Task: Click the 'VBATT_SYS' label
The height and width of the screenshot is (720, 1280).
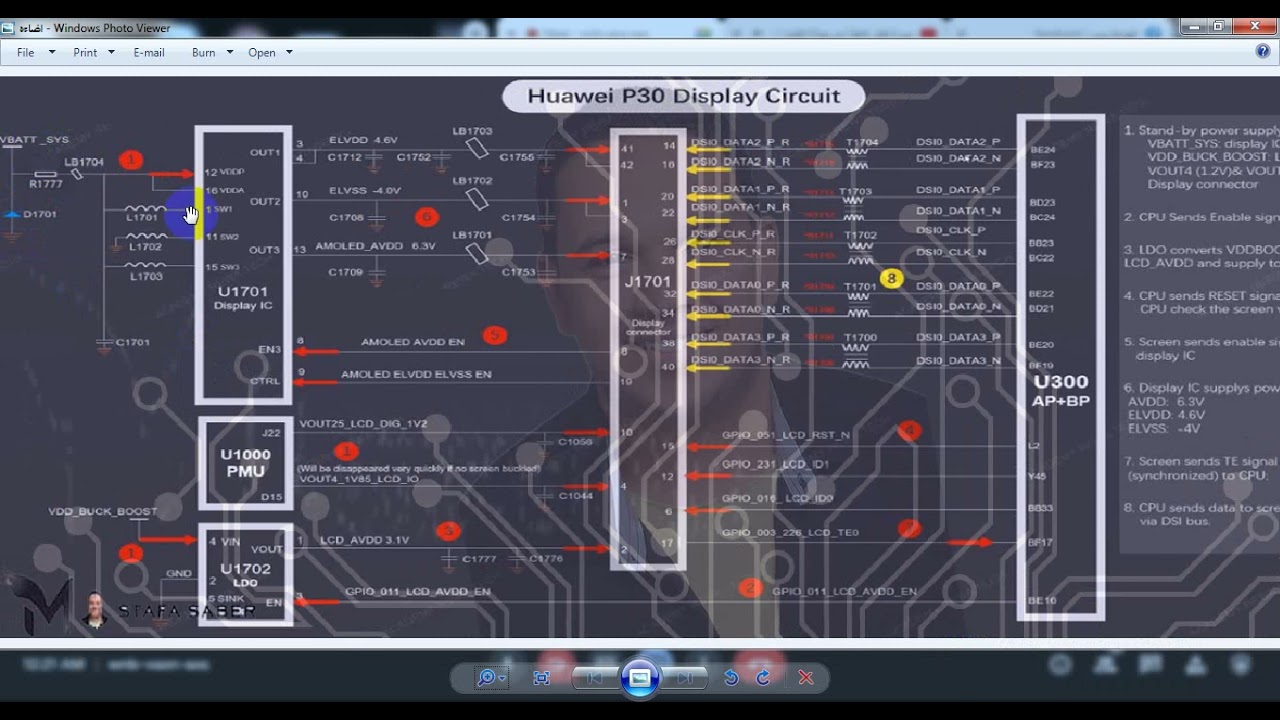Action: click(35, 139)
